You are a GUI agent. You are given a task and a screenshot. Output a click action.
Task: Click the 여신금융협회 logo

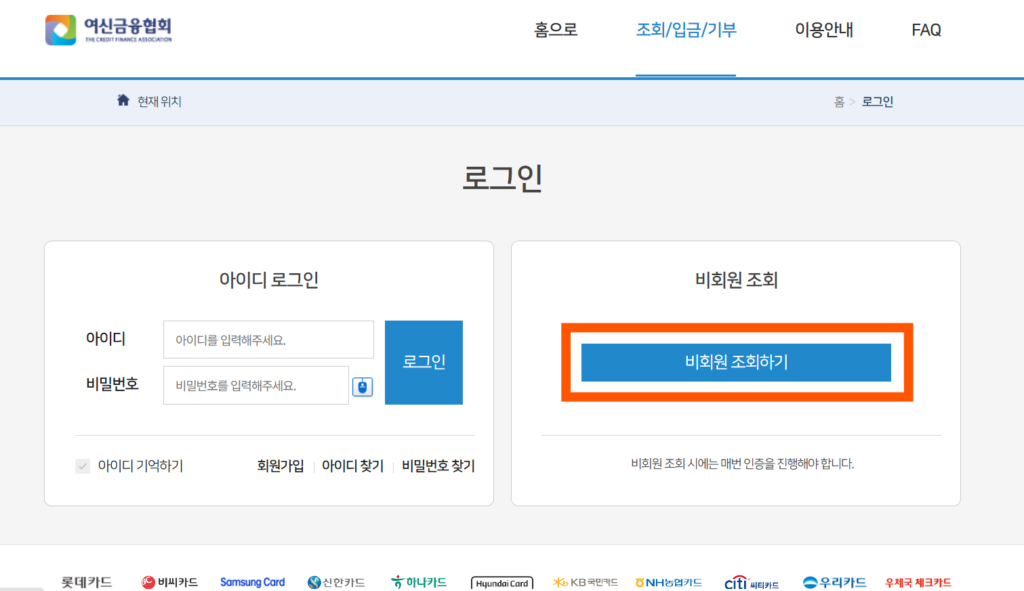pyautogui.click(x=109, y=29)
